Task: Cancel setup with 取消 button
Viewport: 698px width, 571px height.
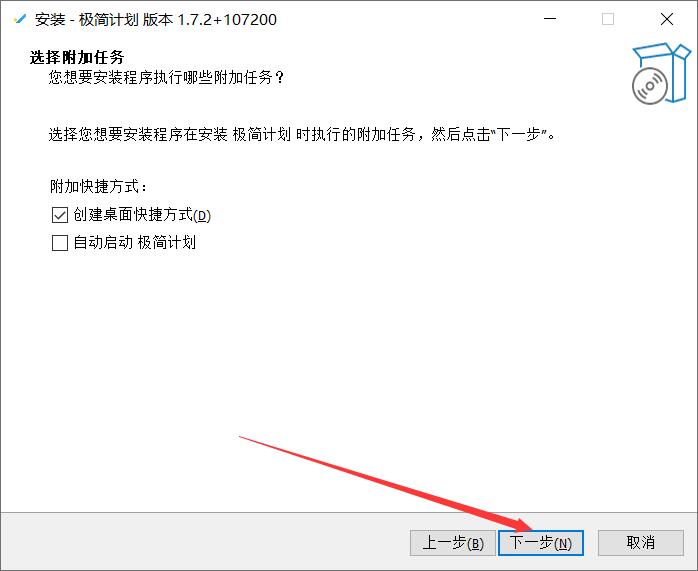Action: (641, 543)
